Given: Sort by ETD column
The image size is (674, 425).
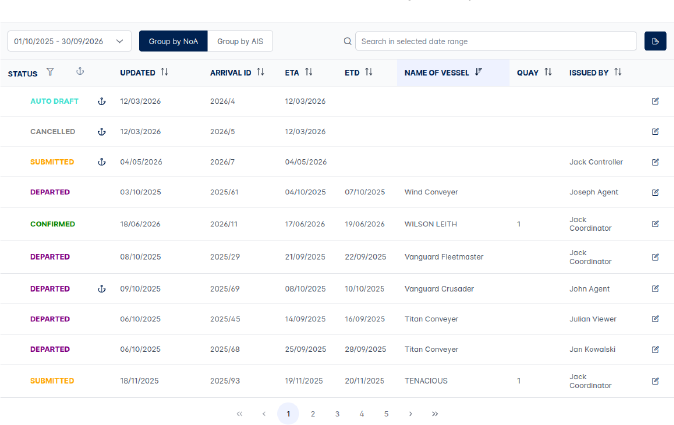Looking at the screenshot, I should pyautogui.click(x=368, y=72).
